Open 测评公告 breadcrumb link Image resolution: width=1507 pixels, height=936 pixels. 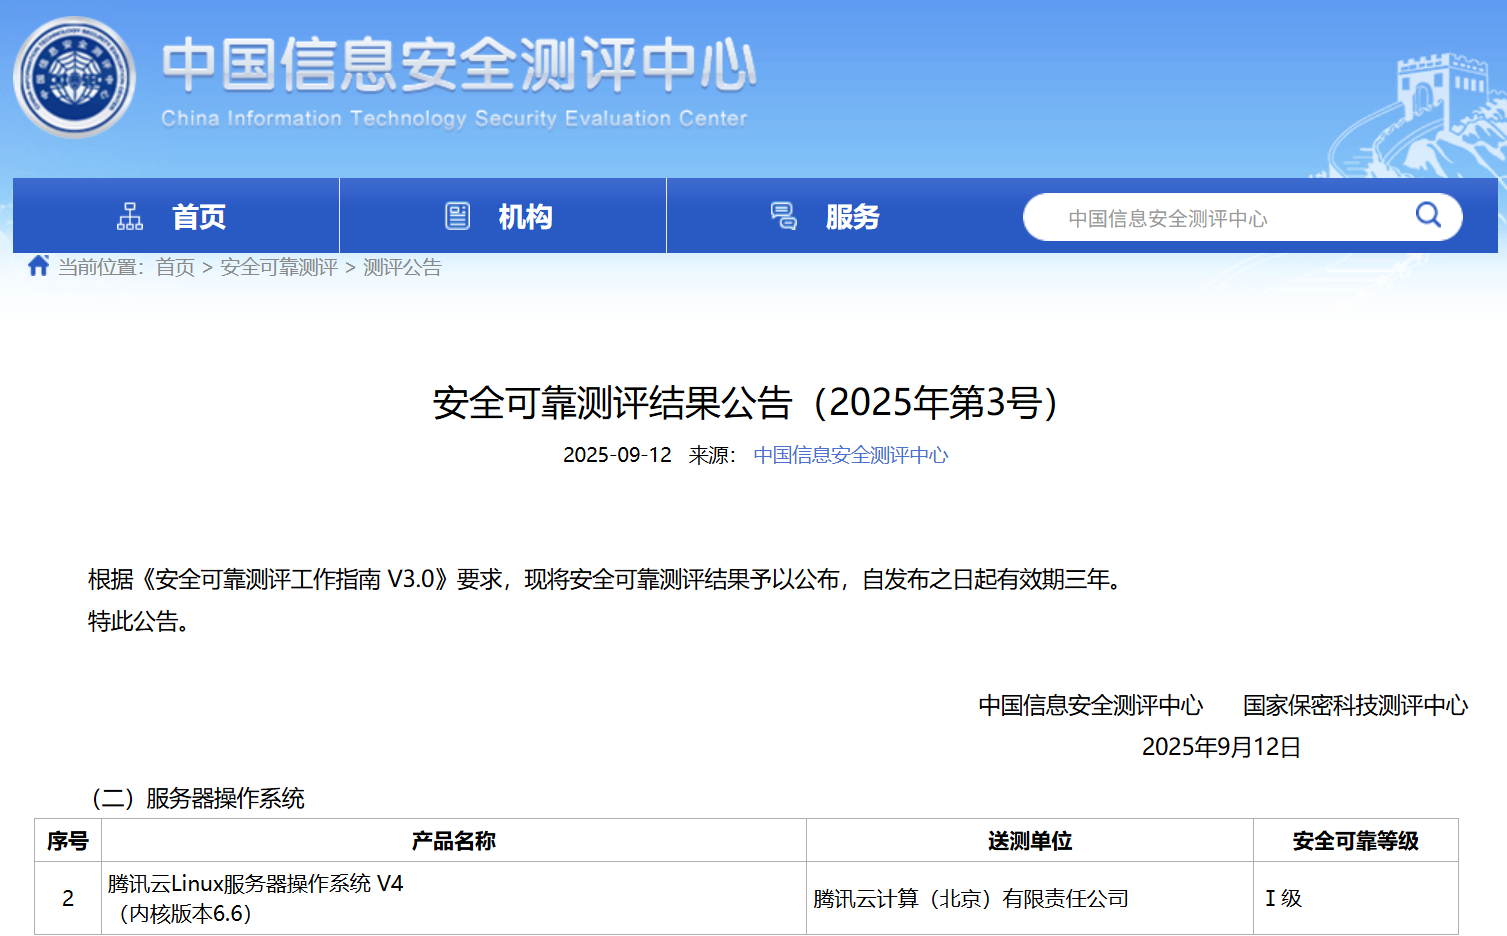[402, 267]
